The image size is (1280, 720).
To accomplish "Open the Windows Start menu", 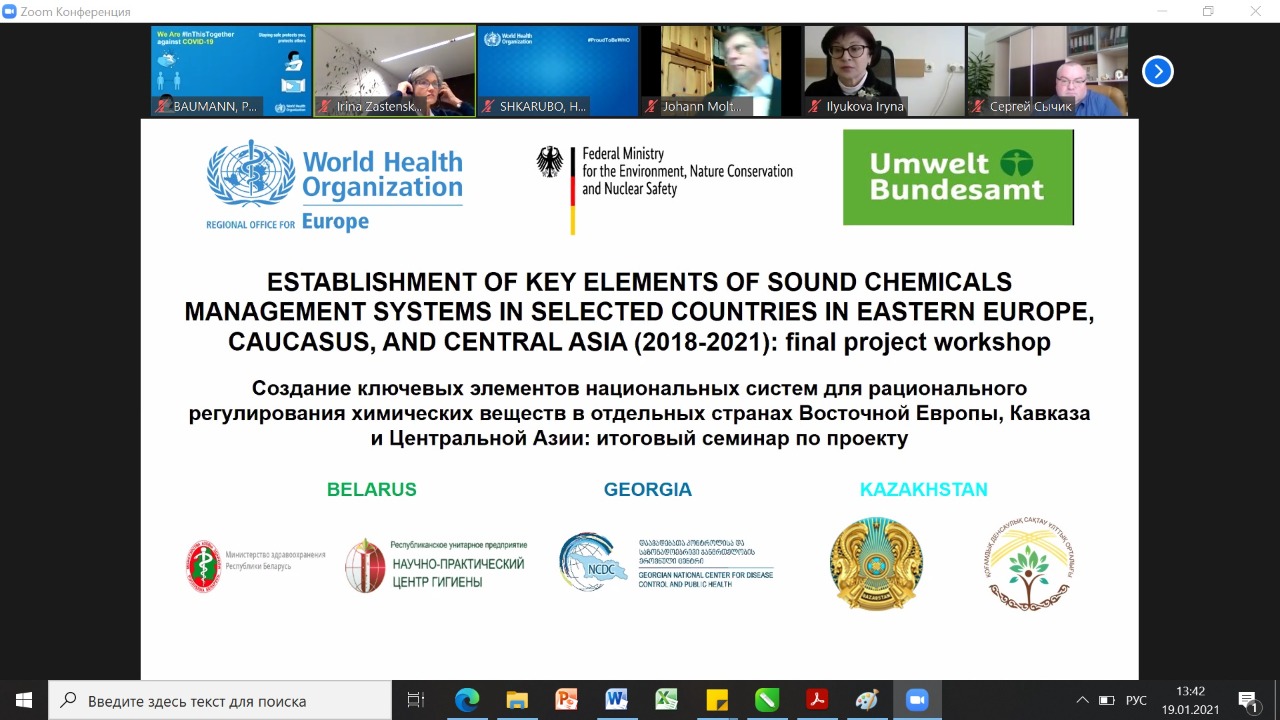I will tap(24, 700).
